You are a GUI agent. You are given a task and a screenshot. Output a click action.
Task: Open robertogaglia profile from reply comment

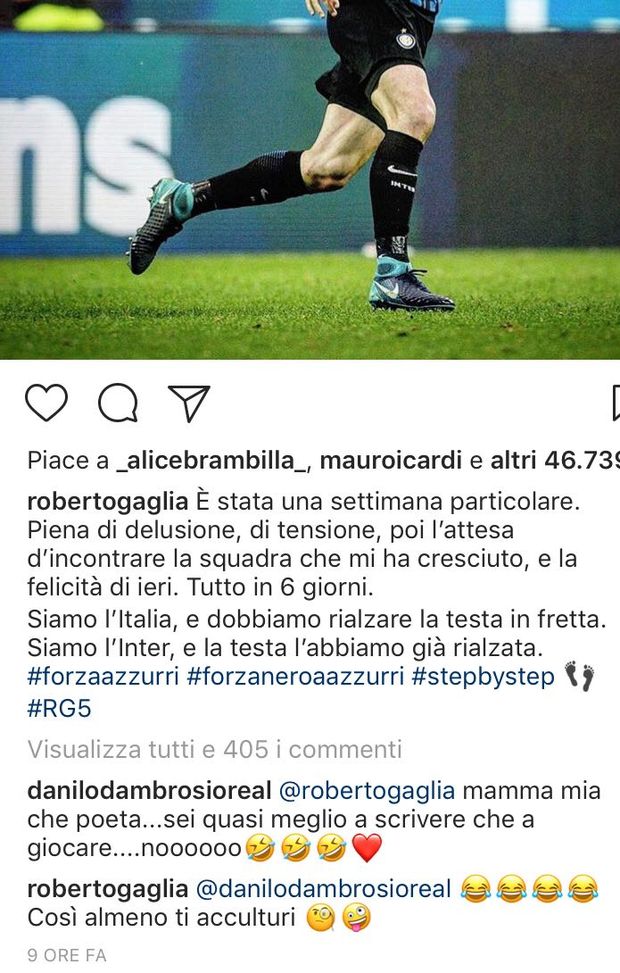tap(107, 889)
